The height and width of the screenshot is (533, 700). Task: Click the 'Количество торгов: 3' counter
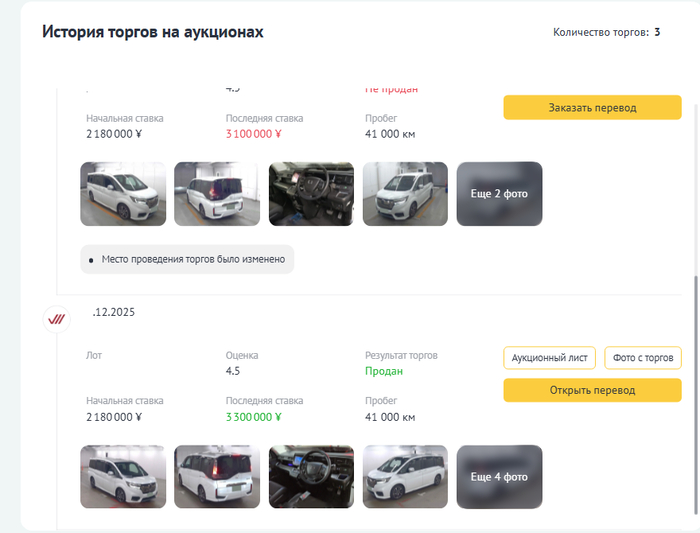[606, 33]
